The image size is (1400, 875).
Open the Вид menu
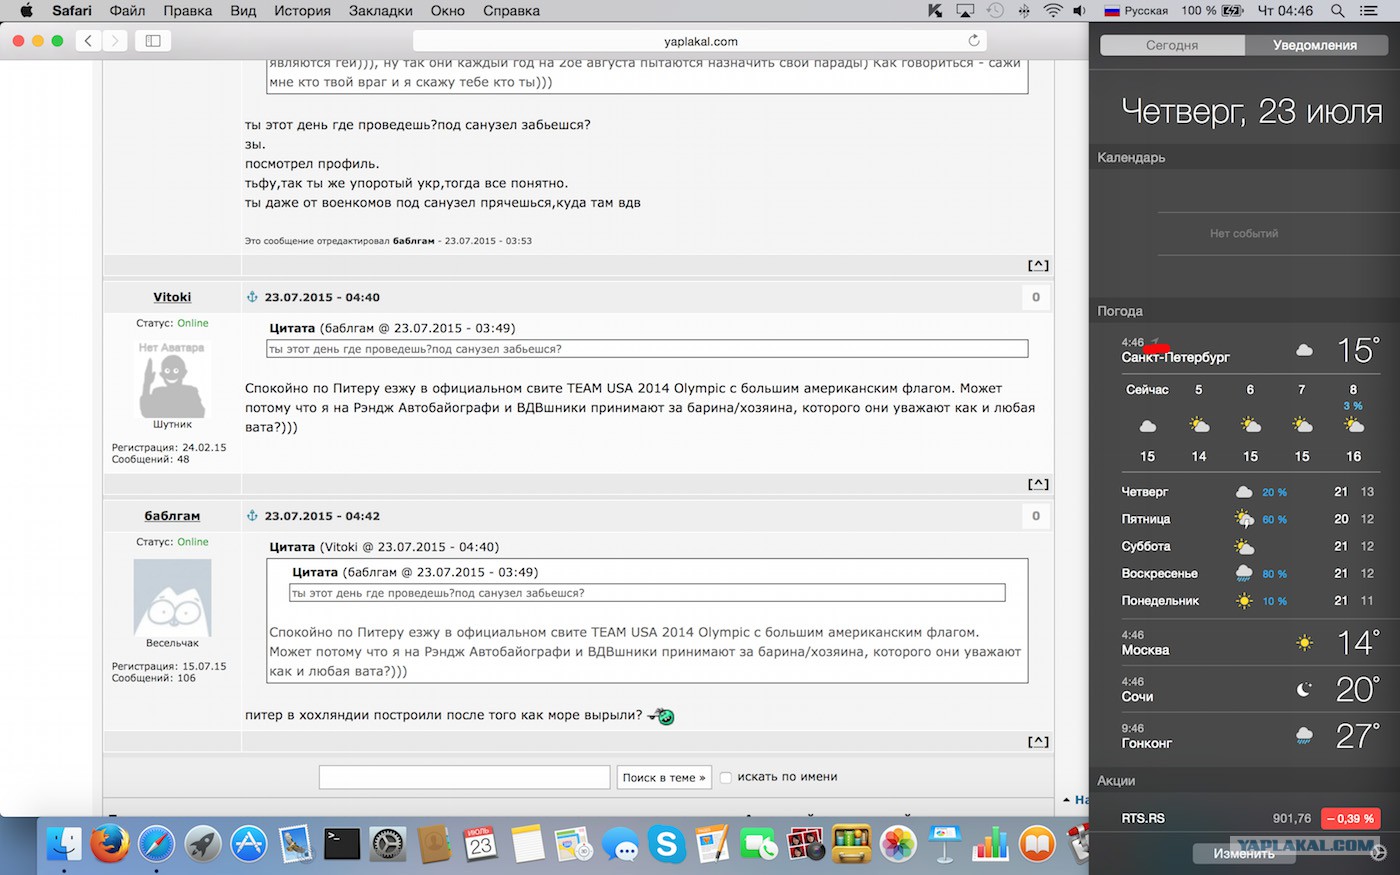pos(243,11)
